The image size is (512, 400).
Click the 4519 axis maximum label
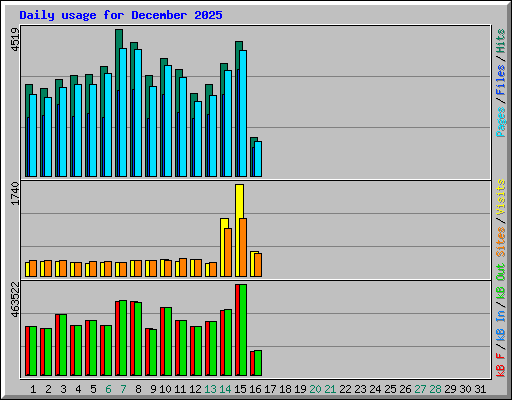pos(15,39)
